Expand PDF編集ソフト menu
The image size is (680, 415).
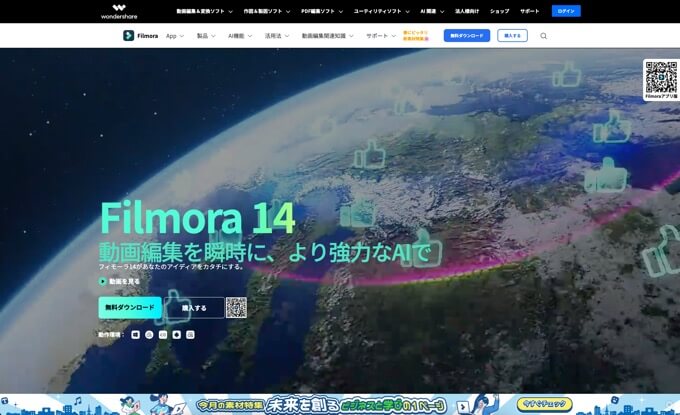[322, 11]
